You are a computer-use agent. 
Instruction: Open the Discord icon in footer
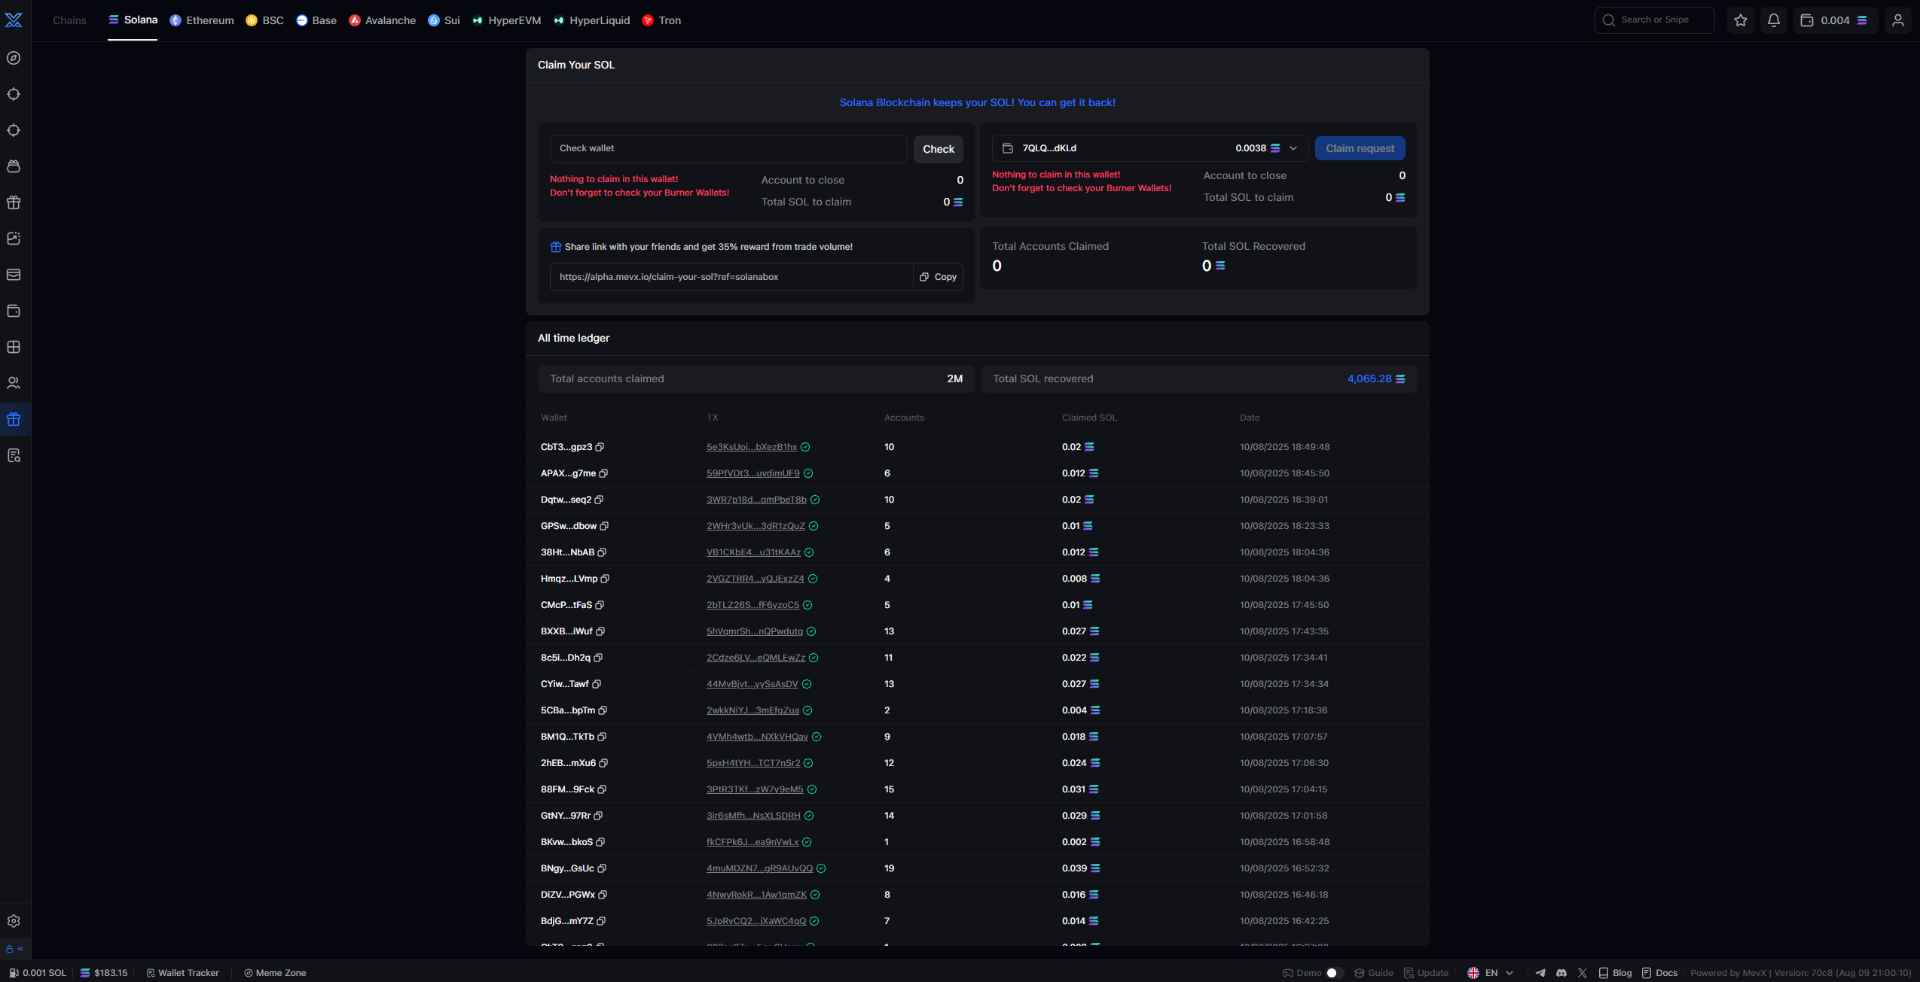[1561, 973]
